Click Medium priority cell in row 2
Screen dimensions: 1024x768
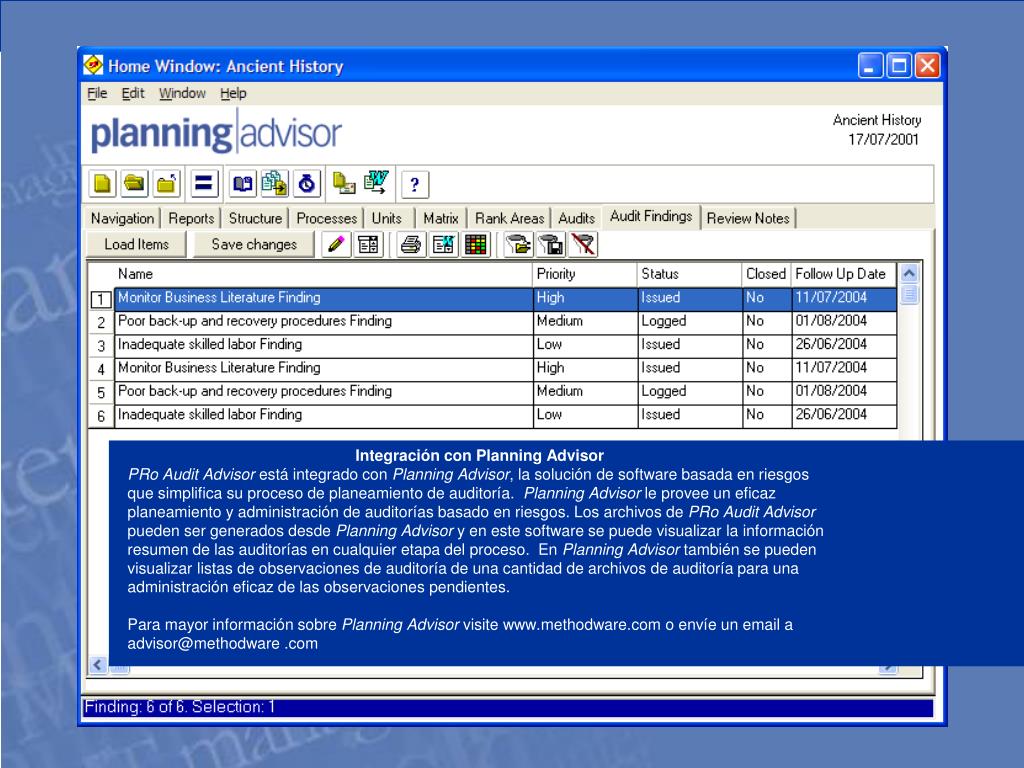(x=585, y=321)
